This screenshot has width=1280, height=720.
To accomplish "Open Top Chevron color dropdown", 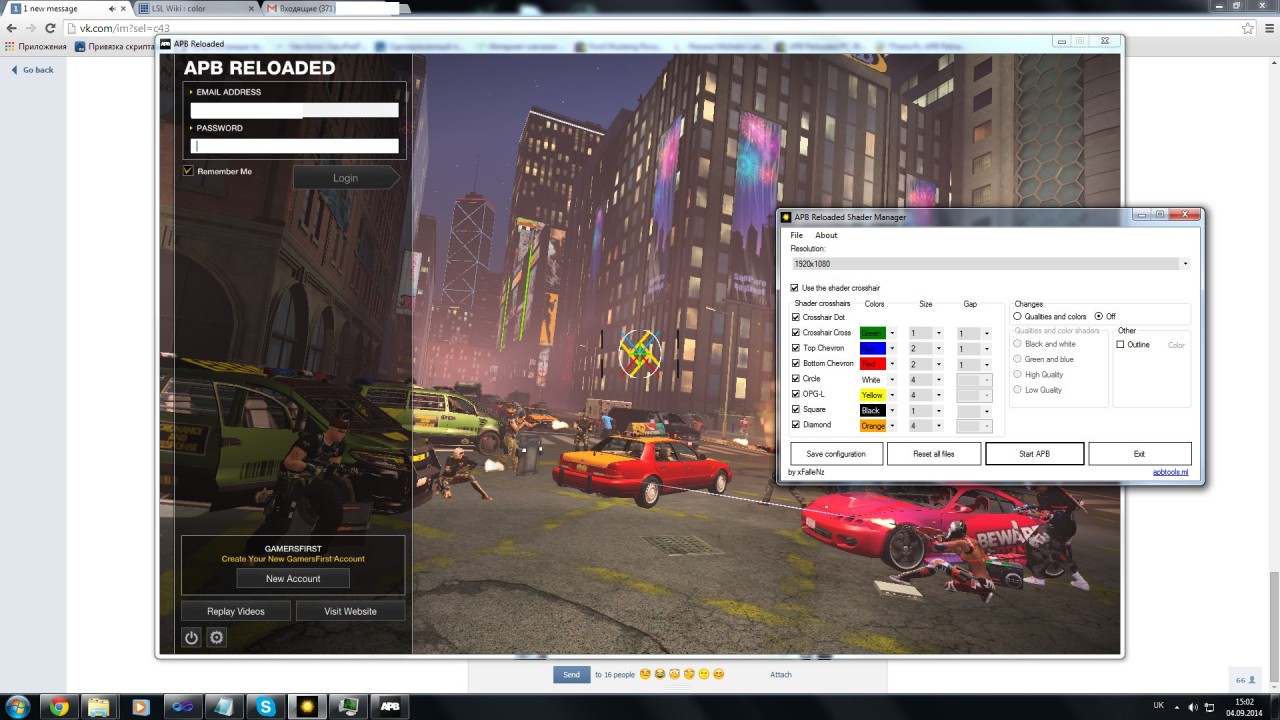I will [892, 349].
